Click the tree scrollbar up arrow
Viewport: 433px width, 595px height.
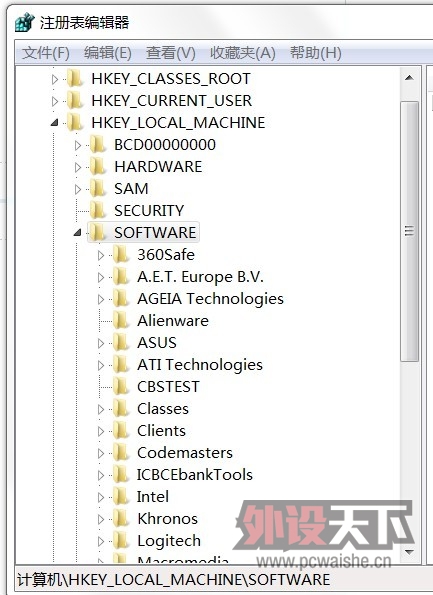(409, 78)
